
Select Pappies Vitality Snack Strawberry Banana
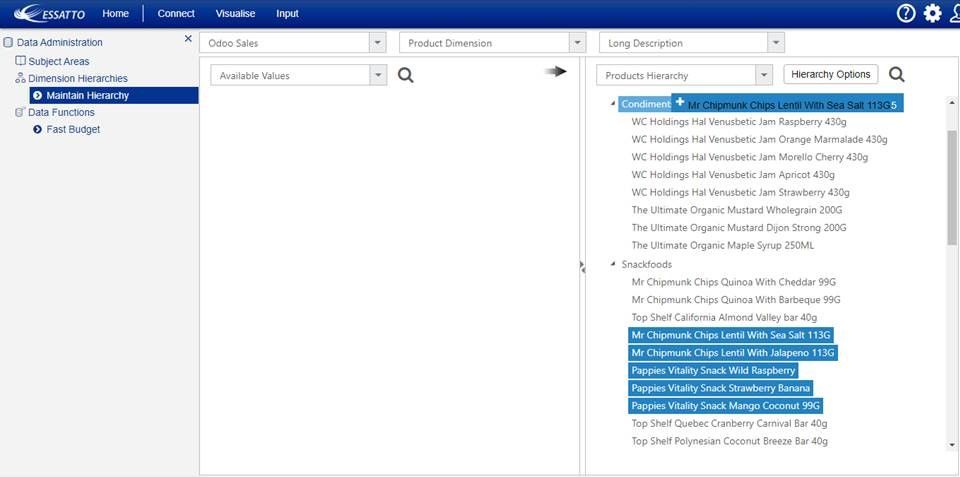721,388
